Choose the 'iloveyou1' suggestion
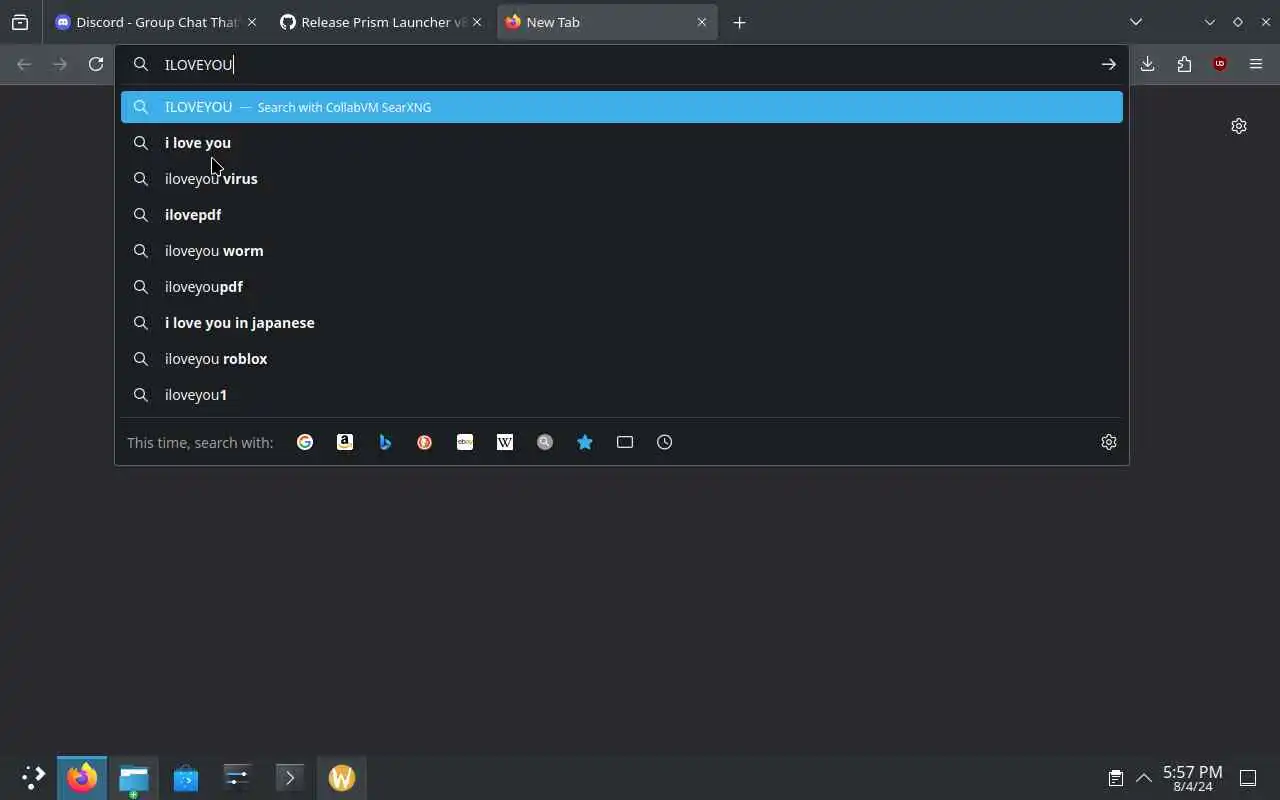1280x800 pixels. point(622,395)
